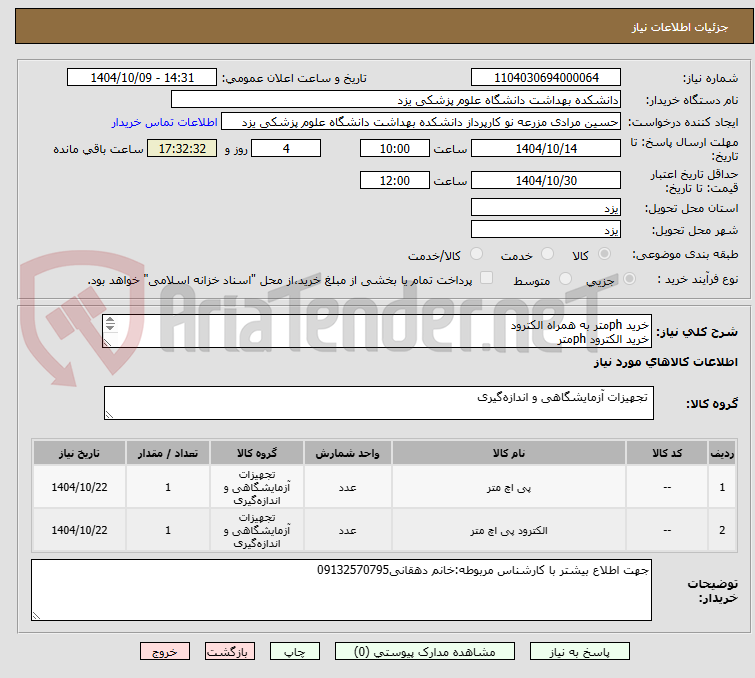Select the جزیی purchase type radio
Viewport: 755px width, 678px height.
click(x=629, y=278)
